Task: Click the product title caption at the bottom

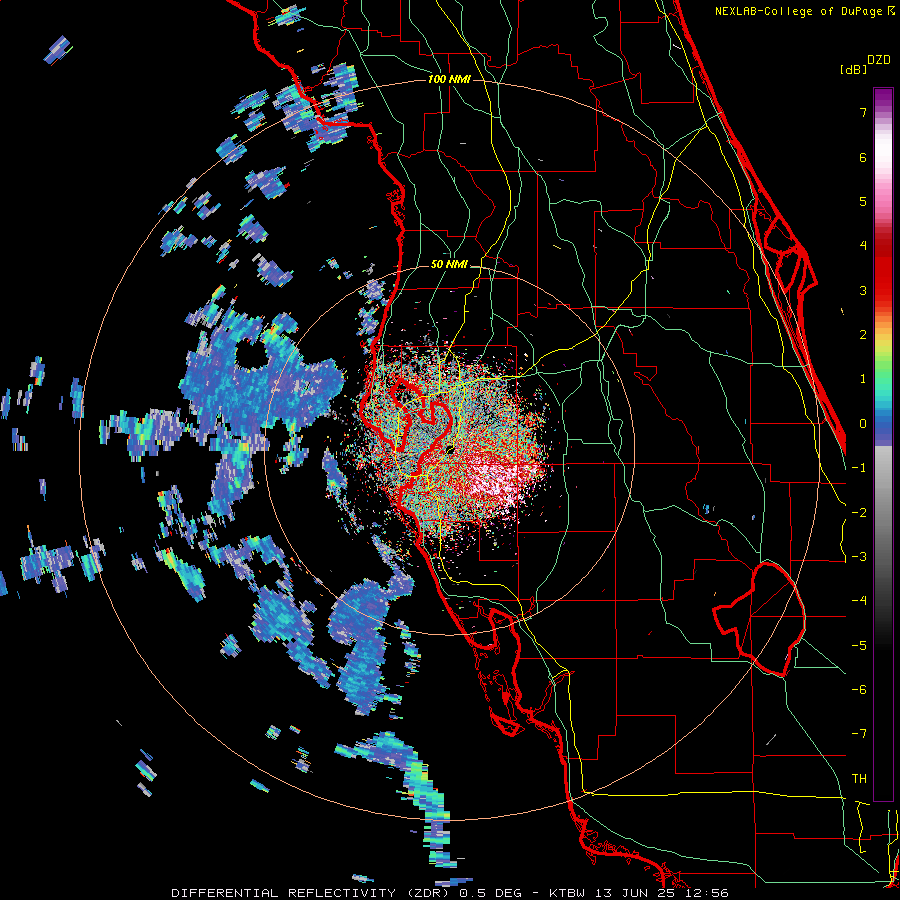Action: point(449,893)
